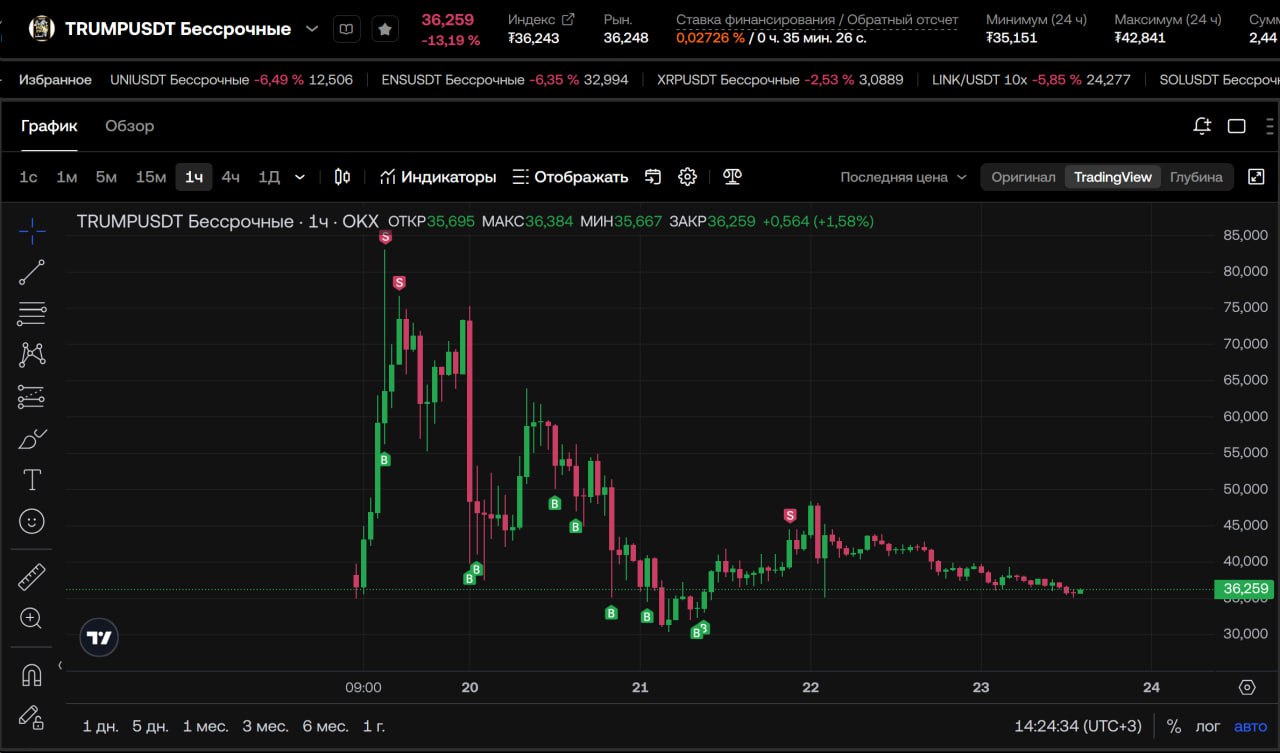Image resolution: width=1280 pixels, height=753 pixels.
Task: Set the 6 мес. date range
Action: tap(325, 726)
